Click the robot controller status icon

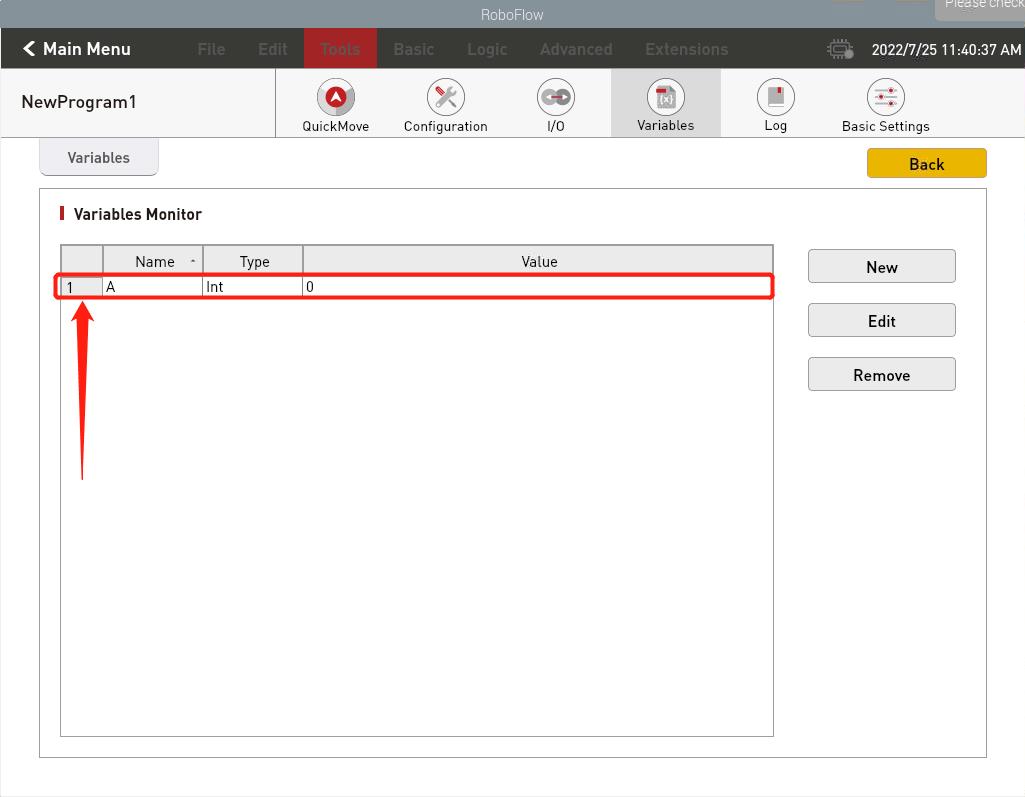tap(840, 49)
